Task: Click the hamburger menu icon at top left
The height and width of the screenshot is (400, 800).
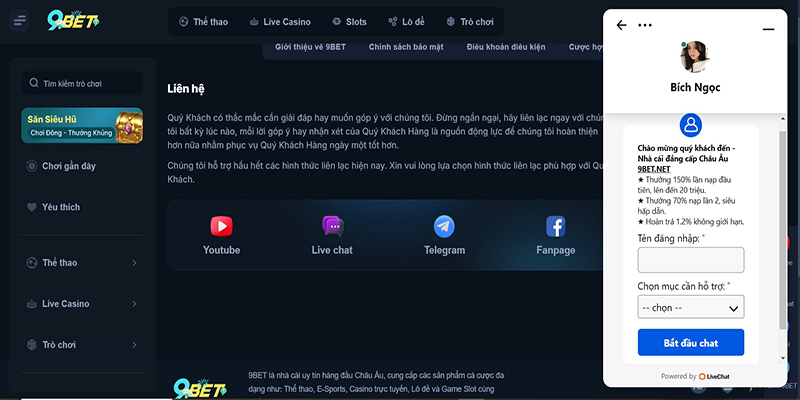Action: point(20,22)
